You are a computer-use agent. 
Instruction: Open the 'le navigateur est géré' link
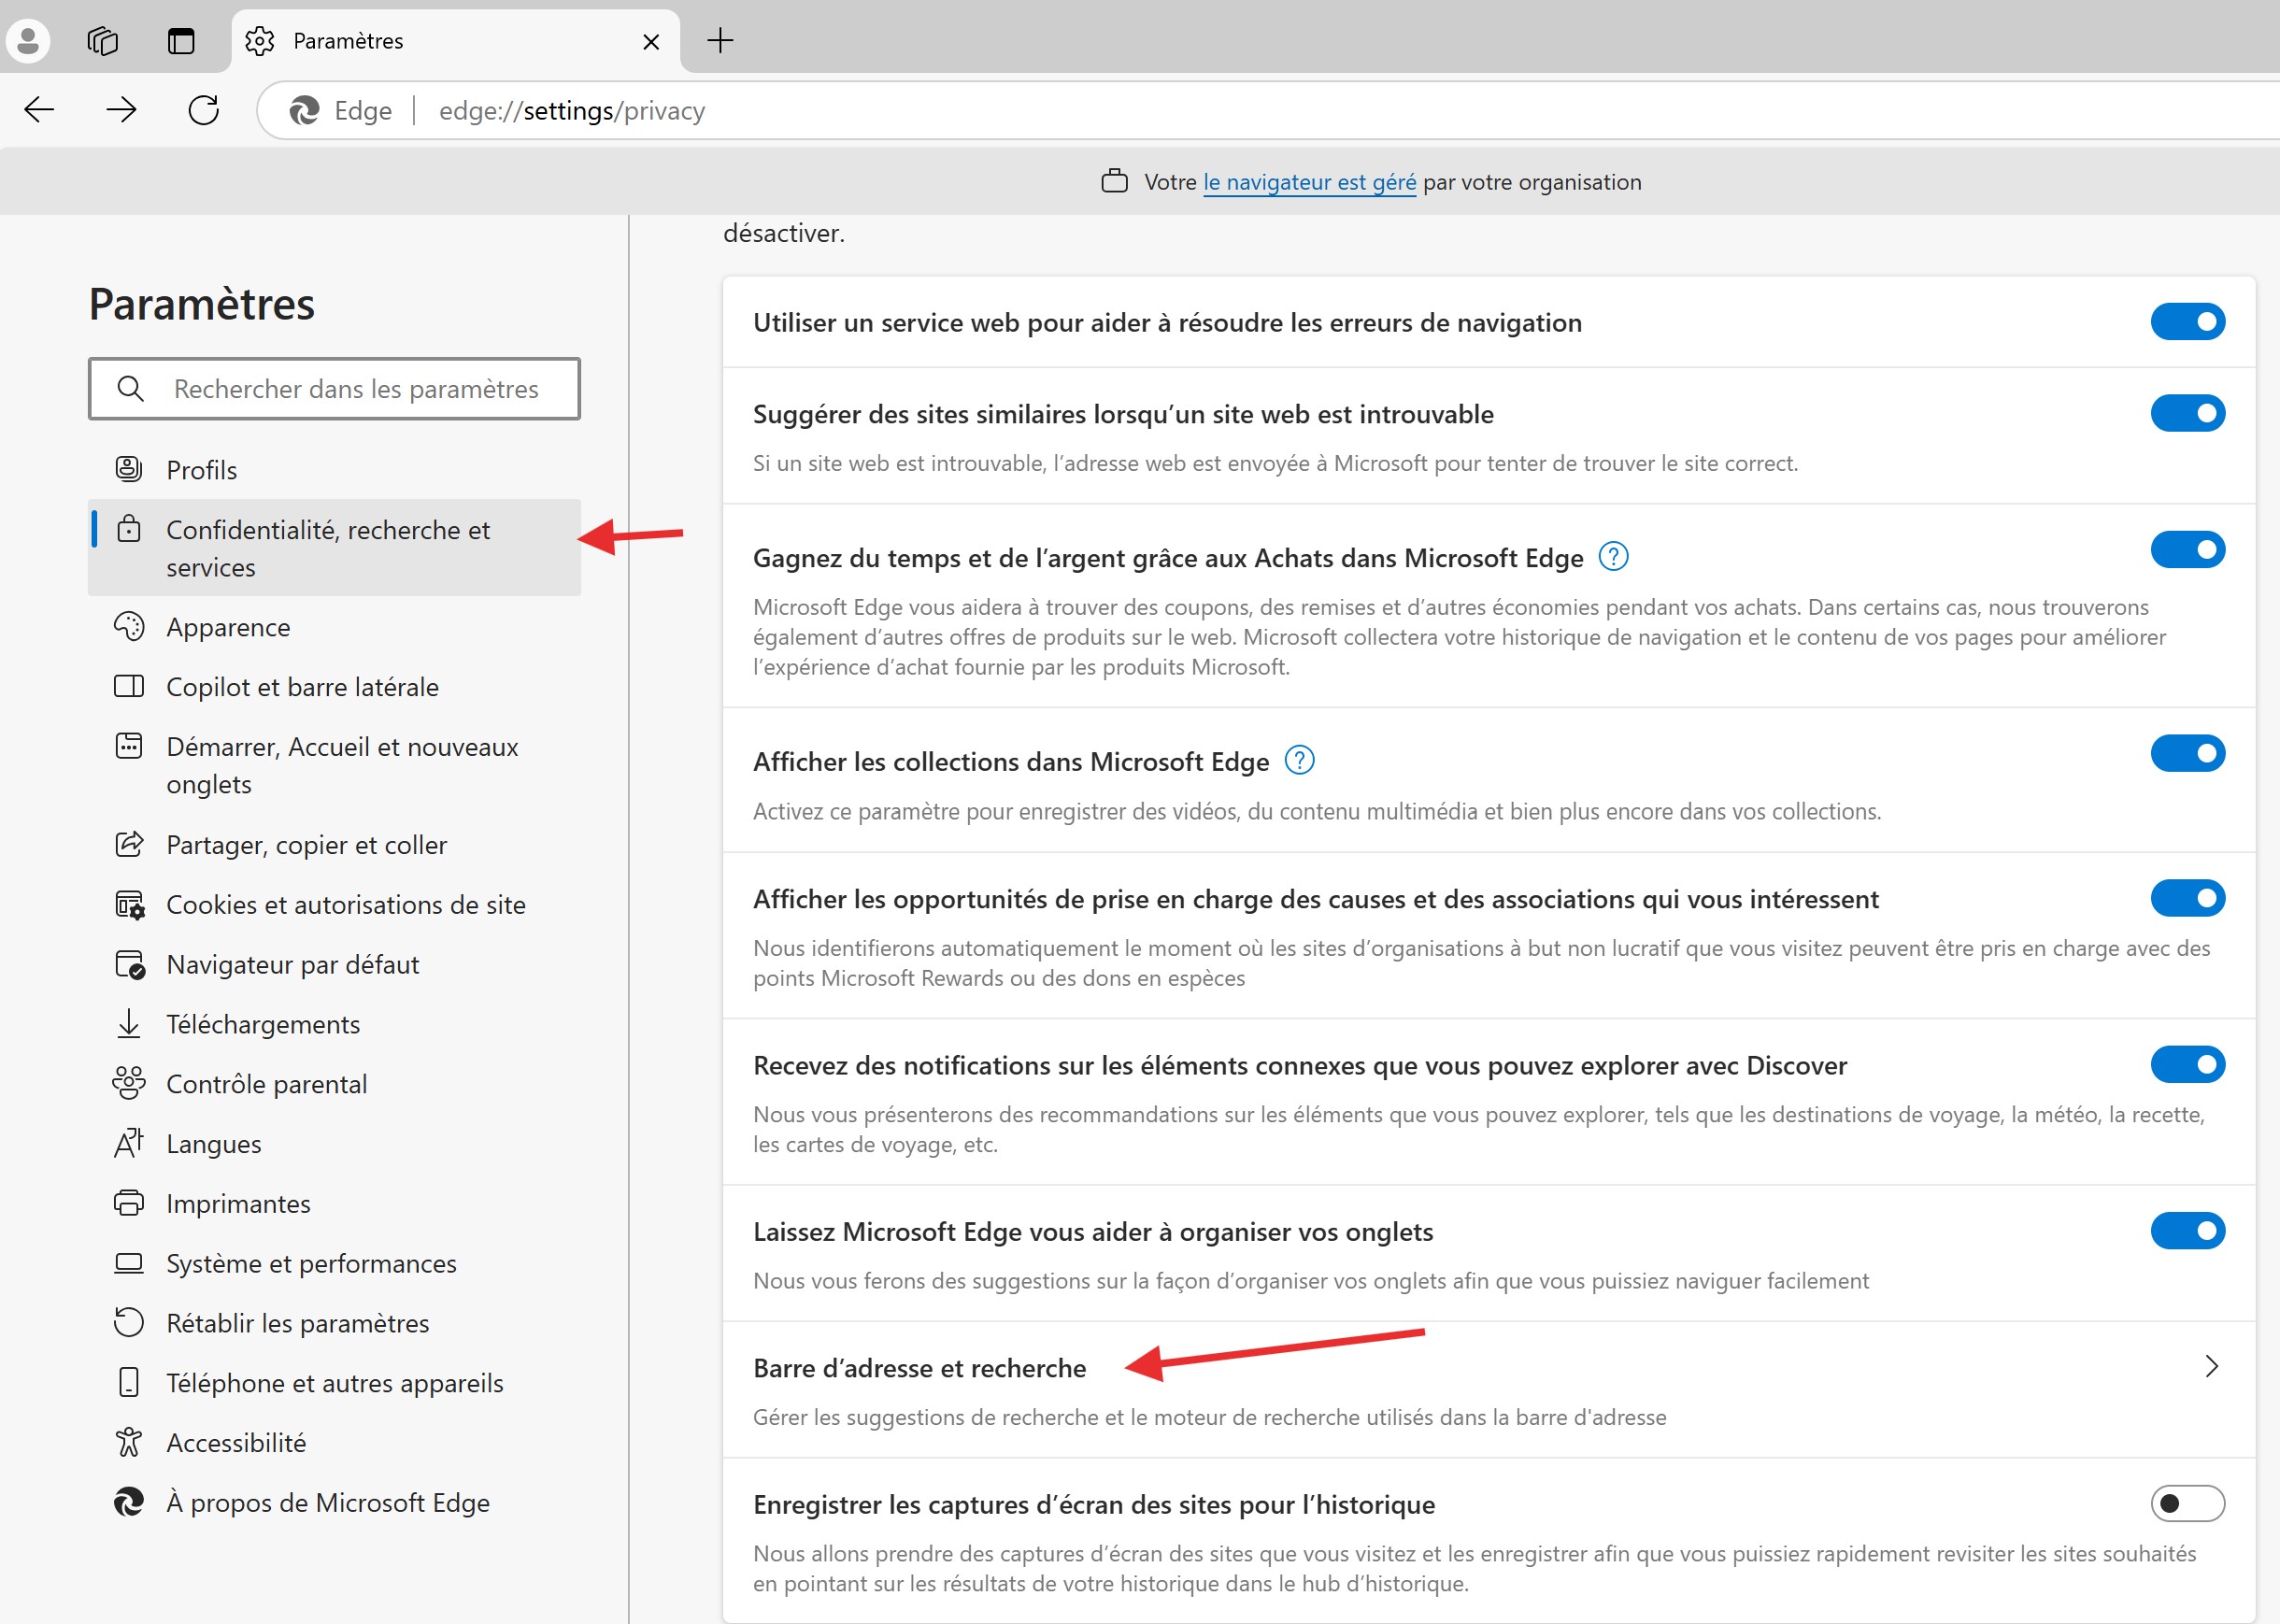point(1309,182)
